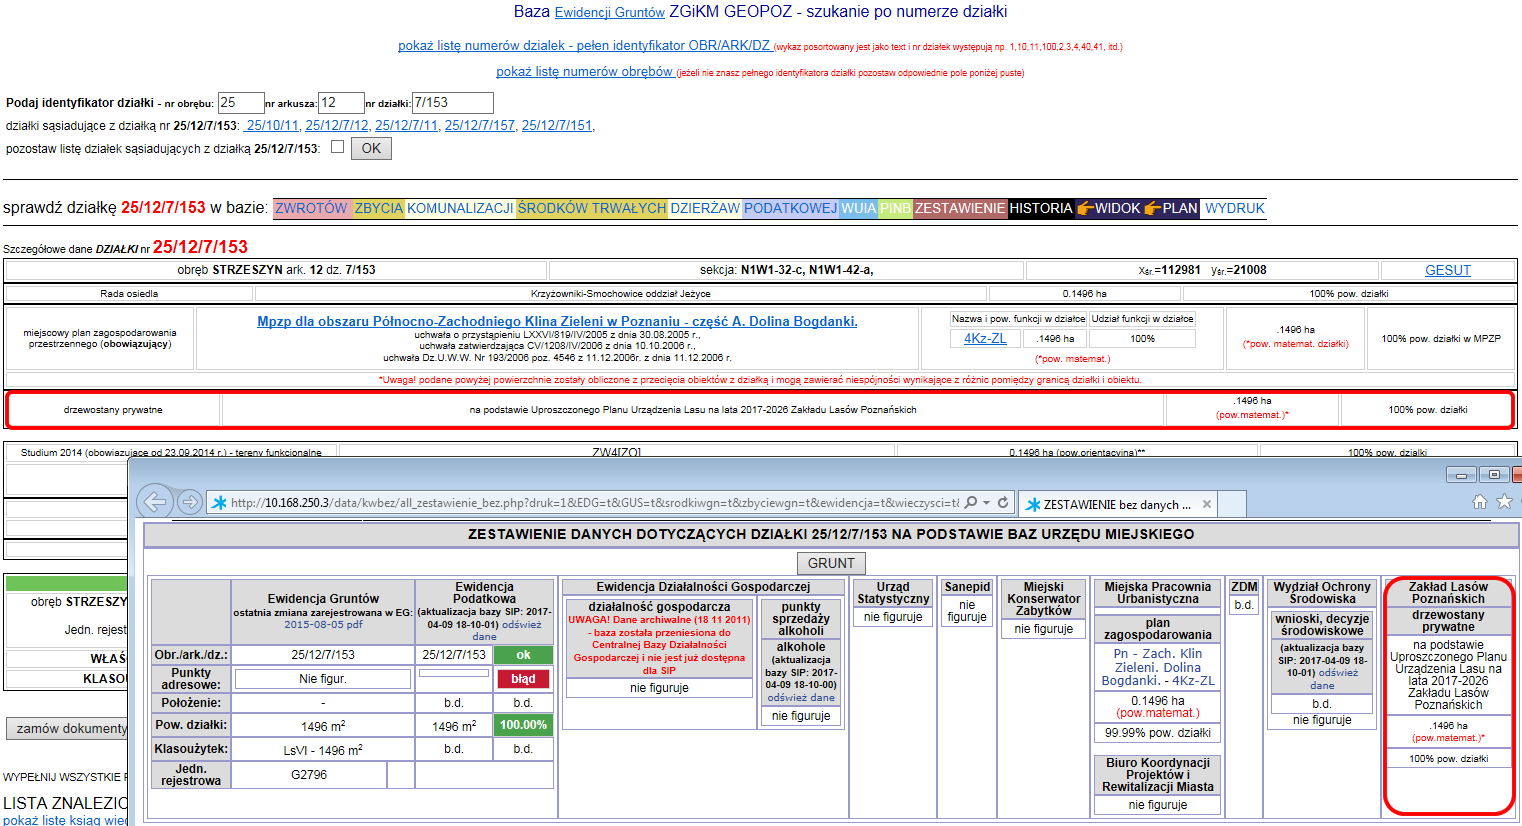Click the browser Back arrow button
1522x826 pixels.
click(x=154, y=501)
